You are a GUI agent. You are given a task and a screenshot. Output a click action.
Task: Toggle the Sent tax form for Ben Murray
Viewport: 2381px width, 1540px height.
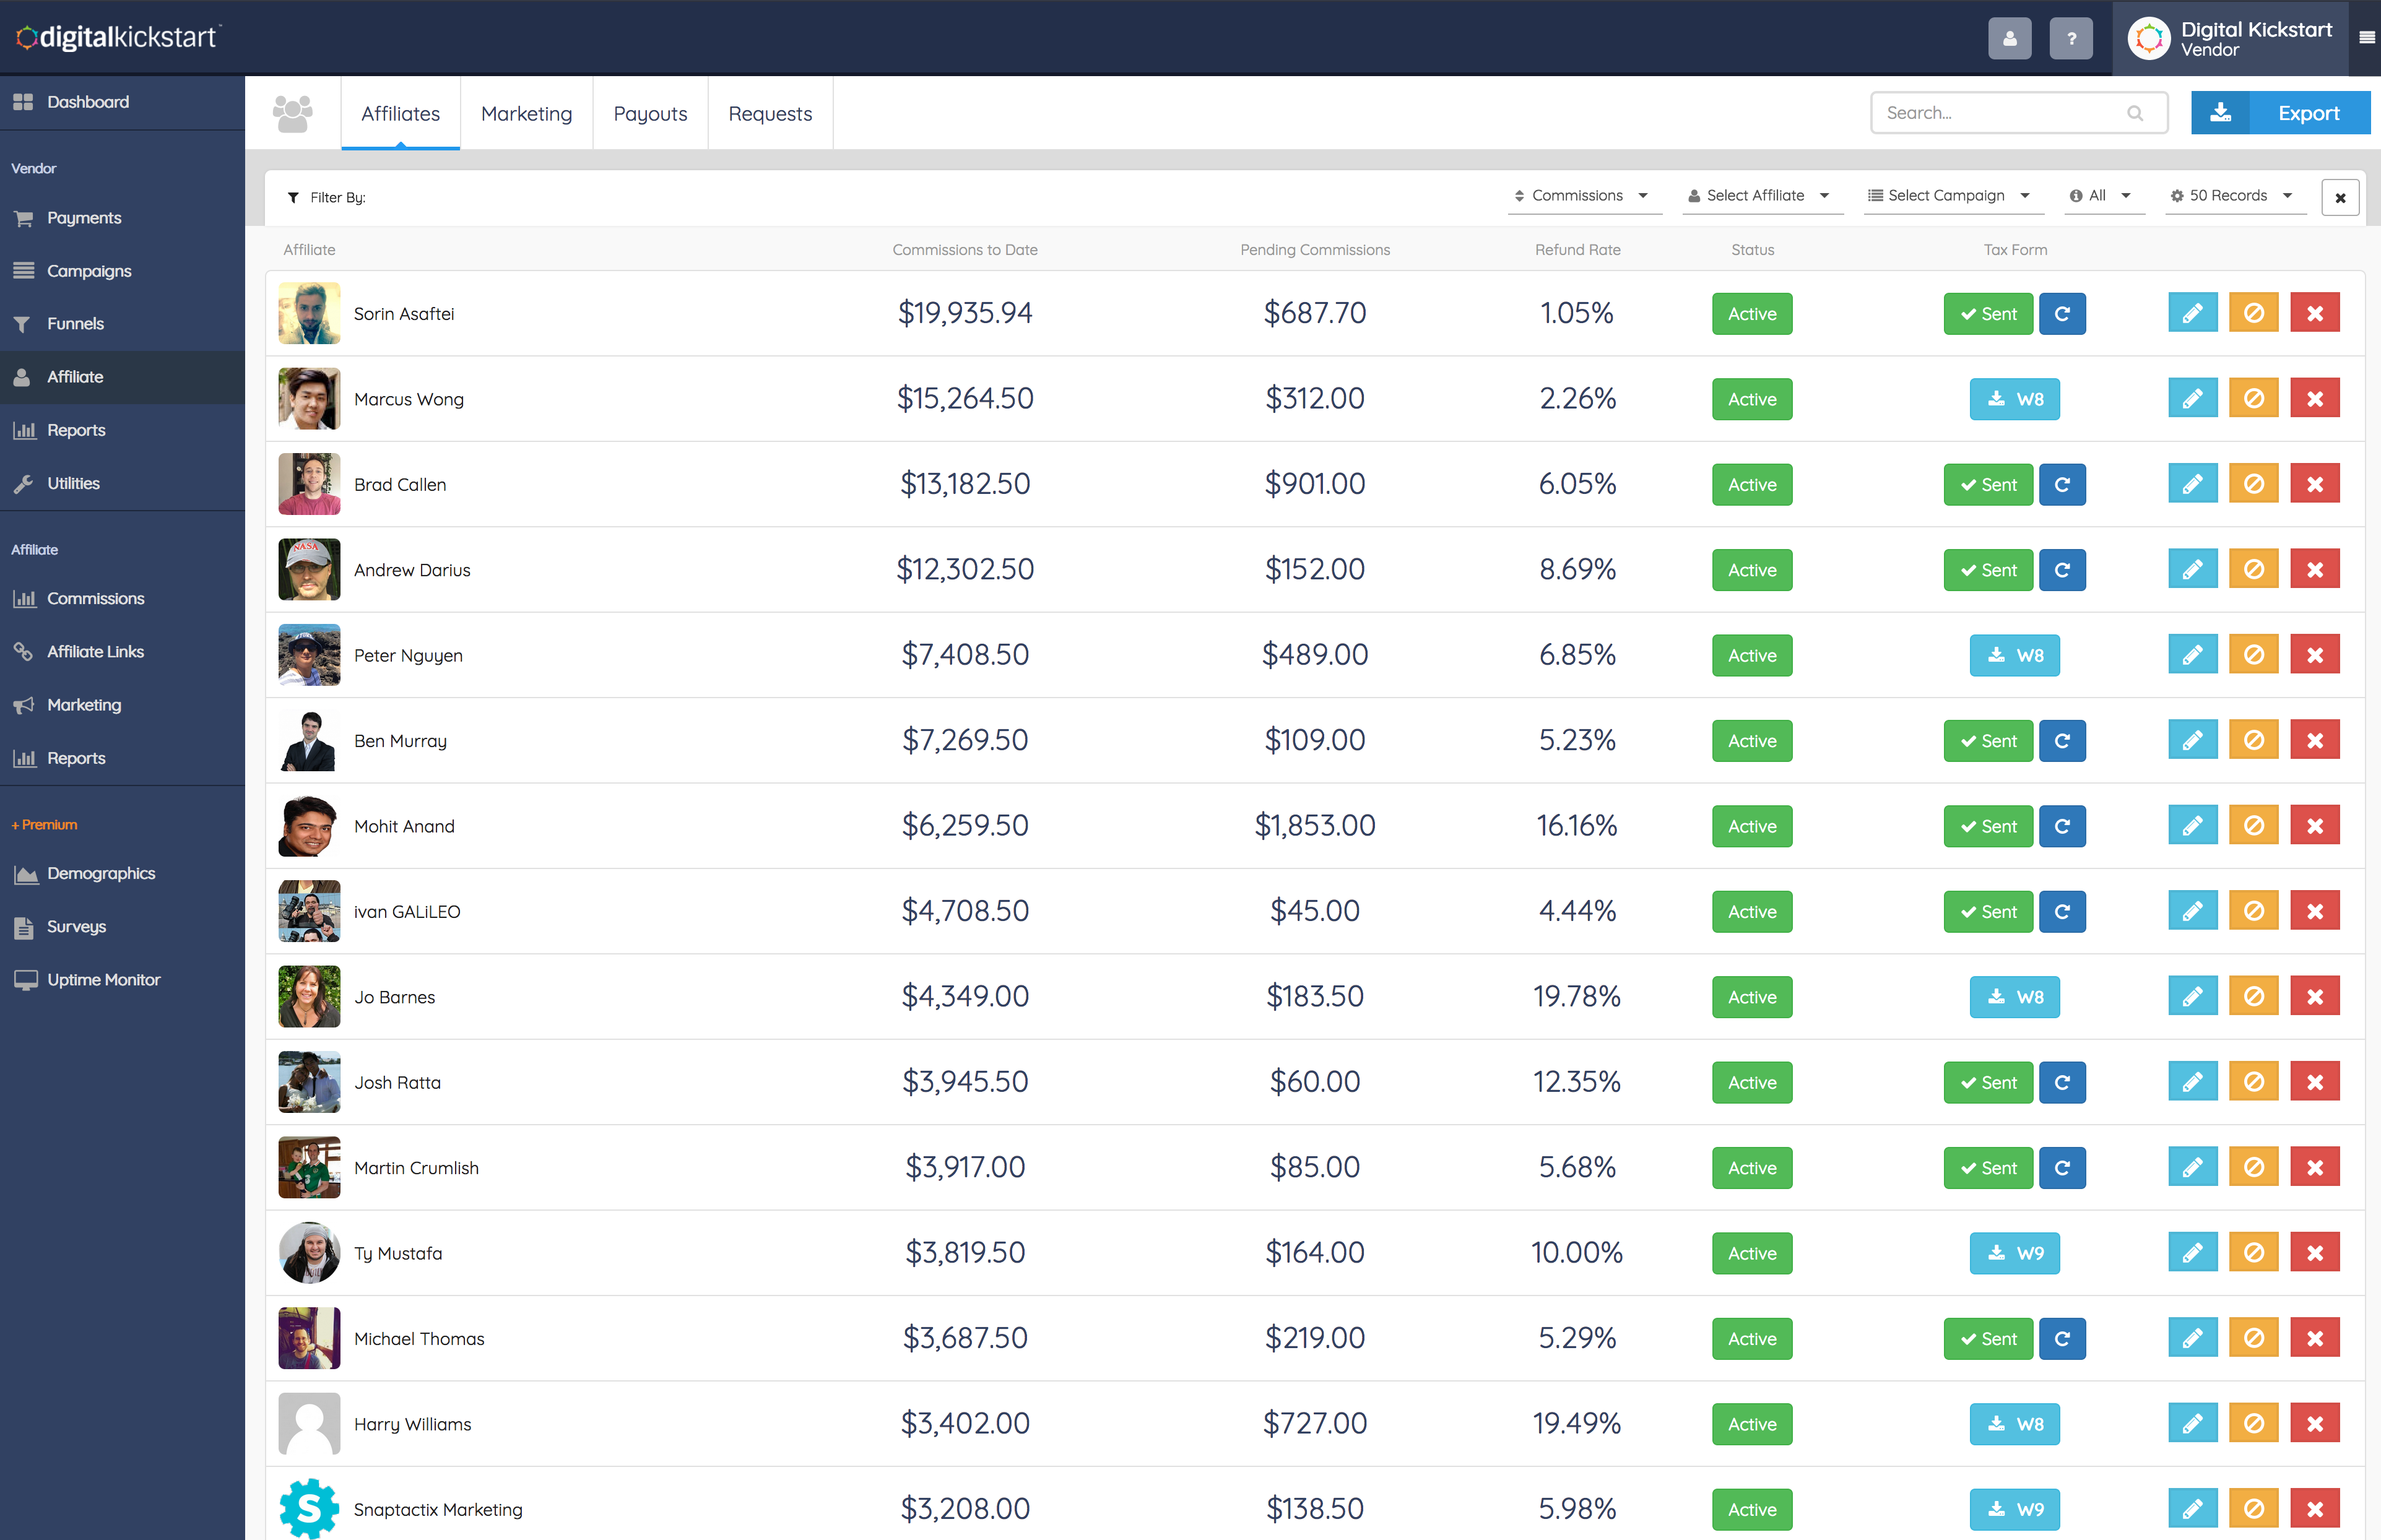[x=1987, y=741]
